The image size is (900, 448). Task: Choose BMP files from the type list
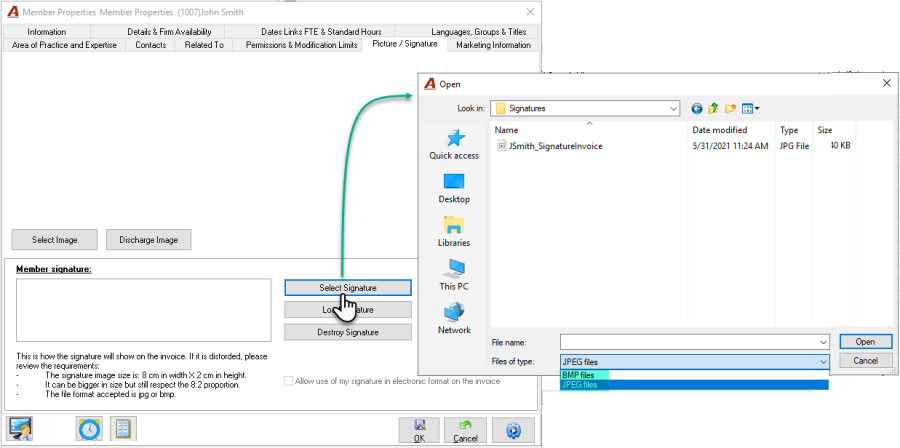point(695,375)
